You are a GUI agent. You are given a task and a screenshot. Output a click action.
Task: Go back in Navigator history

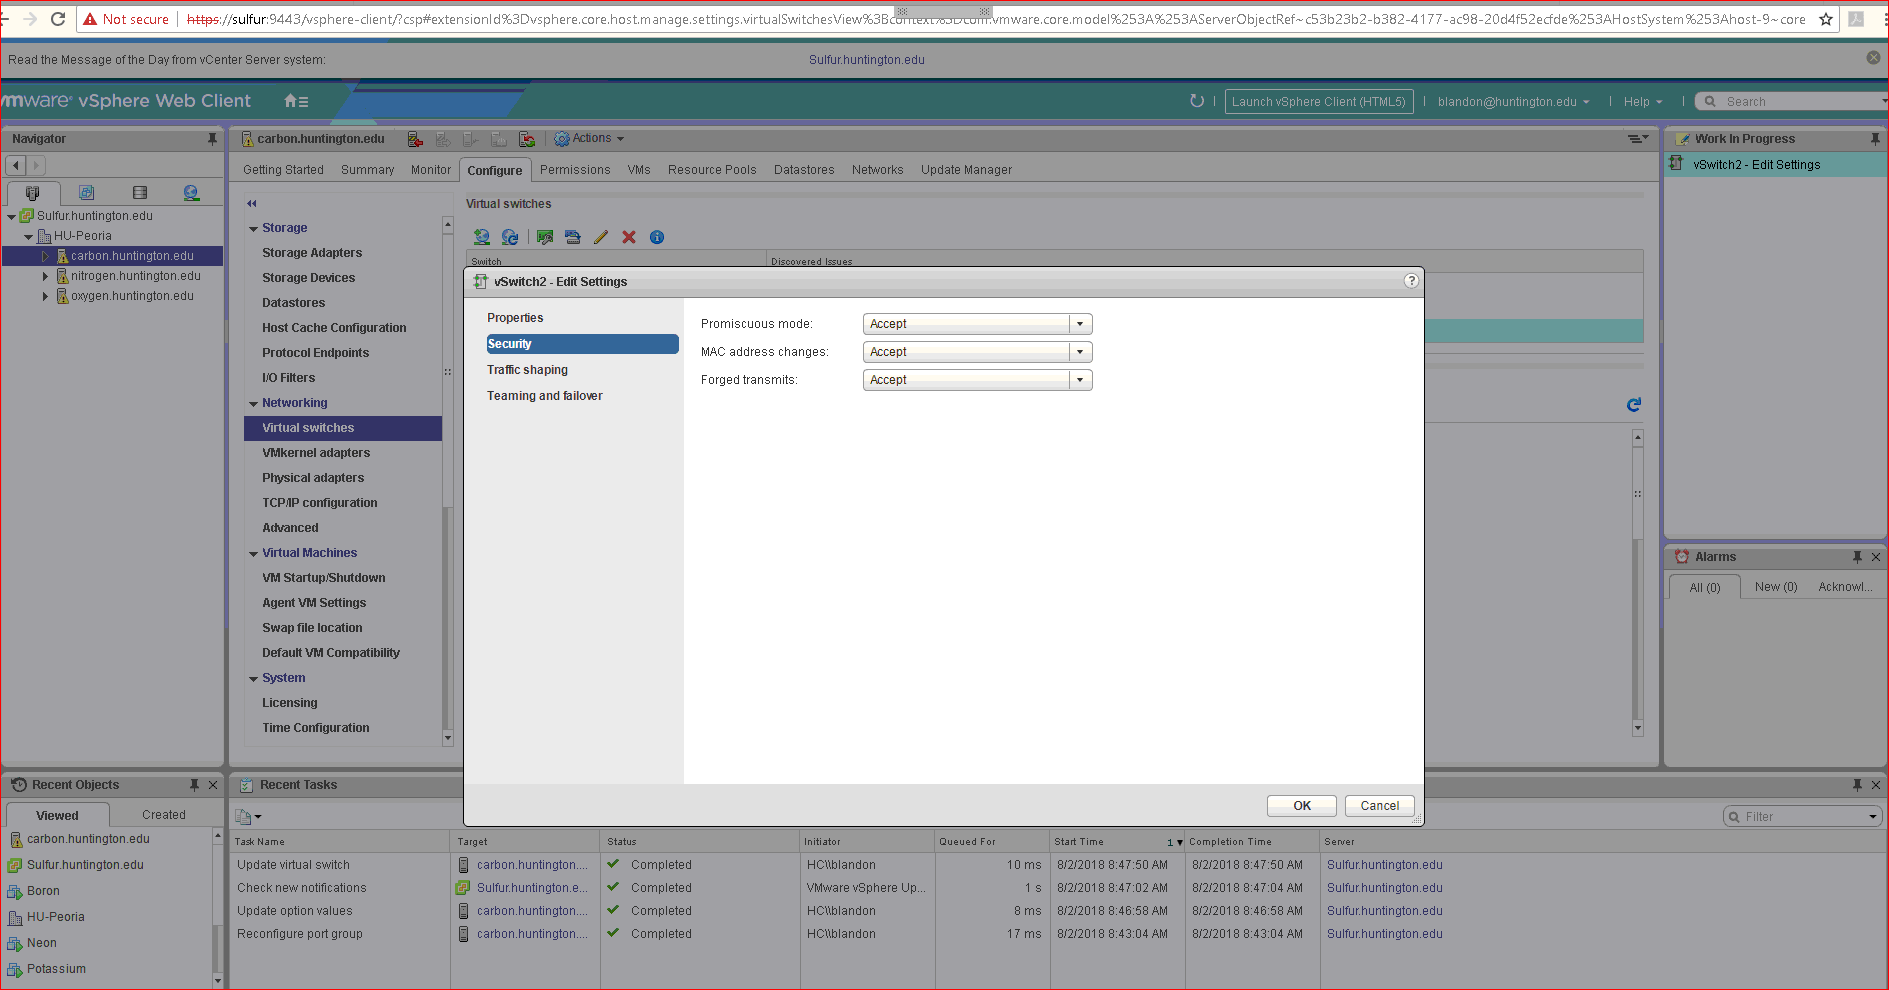click(x=16, y=165)
